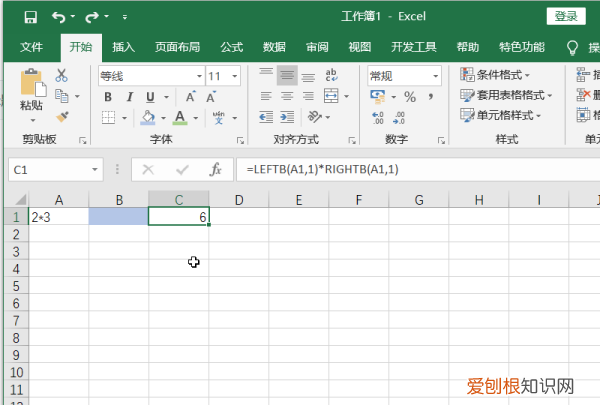The image size is (600, 405).
Task: Open the font size 11 dropdown
Action: 235,76
